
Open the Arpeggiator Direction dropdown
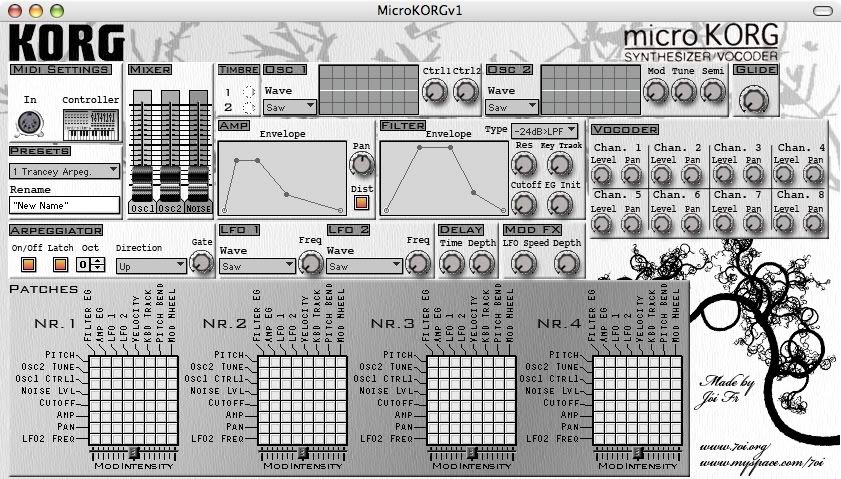click(x=151, y=266)
